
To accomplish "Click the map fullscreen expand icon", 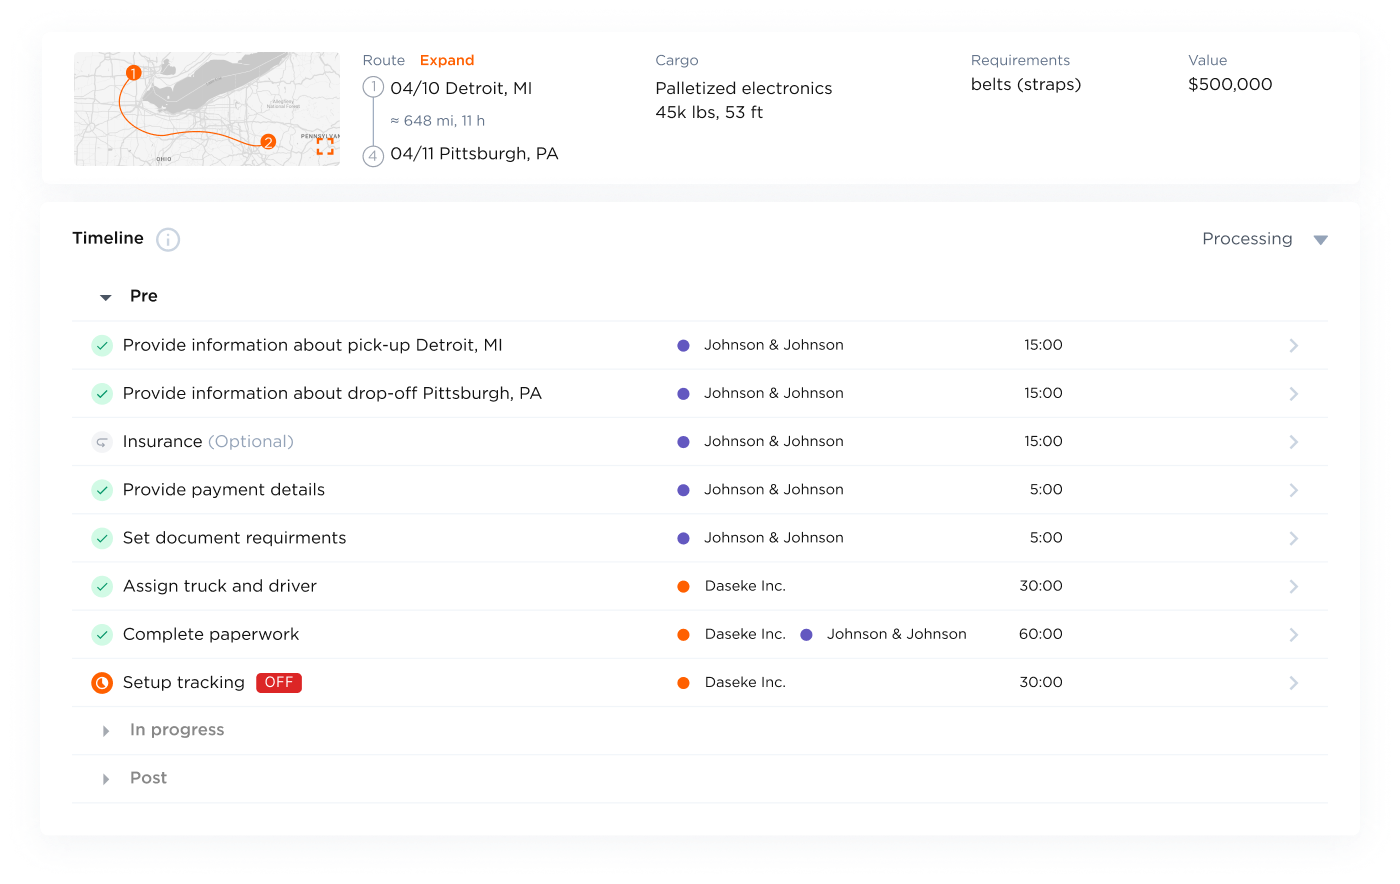I will pyautogui.click(x=325, y=146).
